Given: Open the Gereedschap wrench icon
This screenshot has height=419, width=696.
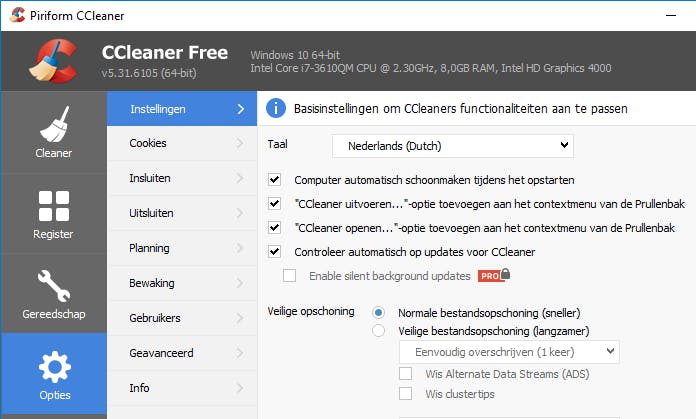Looking at the screenshot, I should point(54,286).
